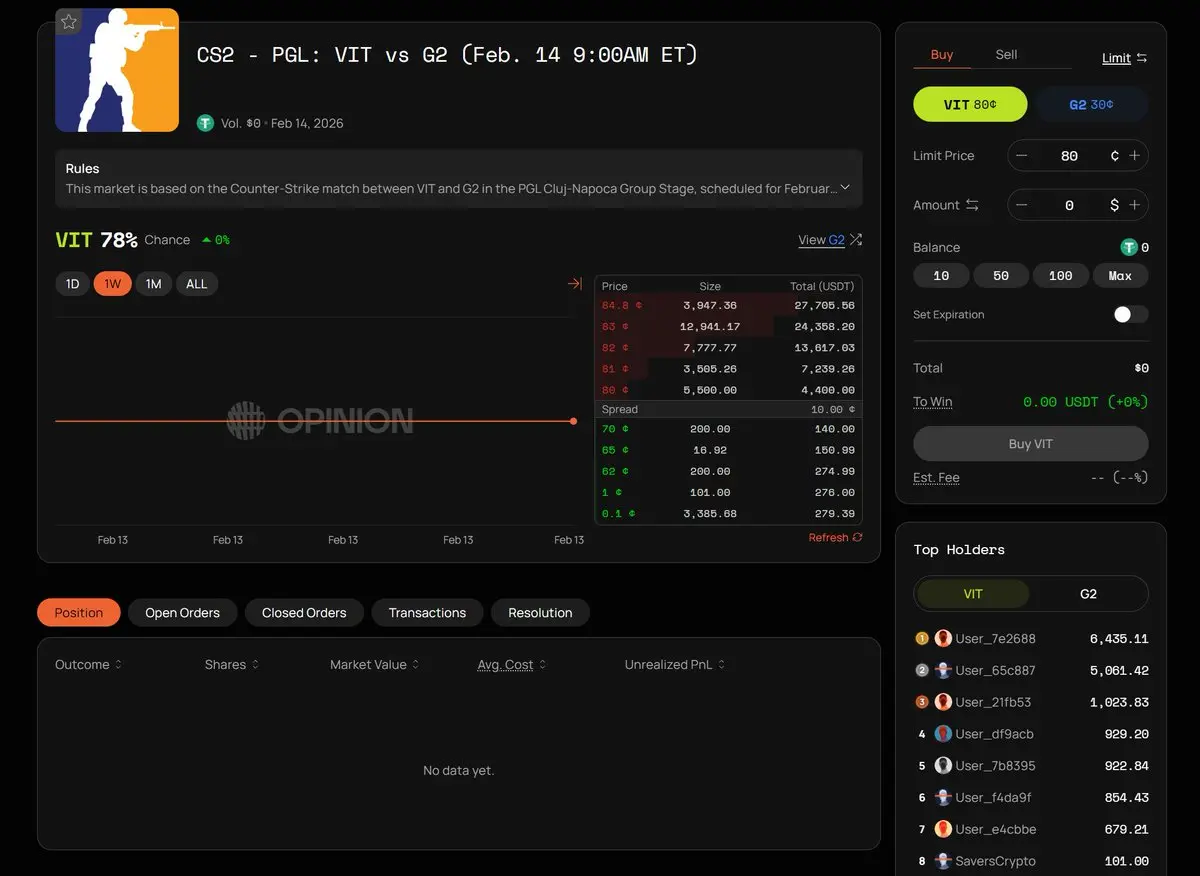Set amount to 100
This screenshot has width=1200, height=876.
coord(1060,276)
